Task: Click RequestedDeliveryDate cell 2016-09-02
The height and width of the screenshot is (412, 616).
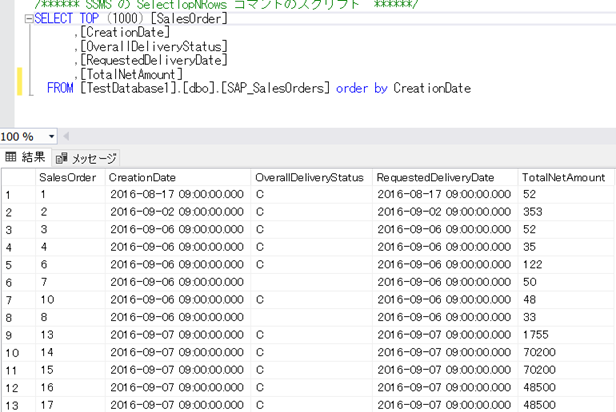Action: click(x=445, y=212)
